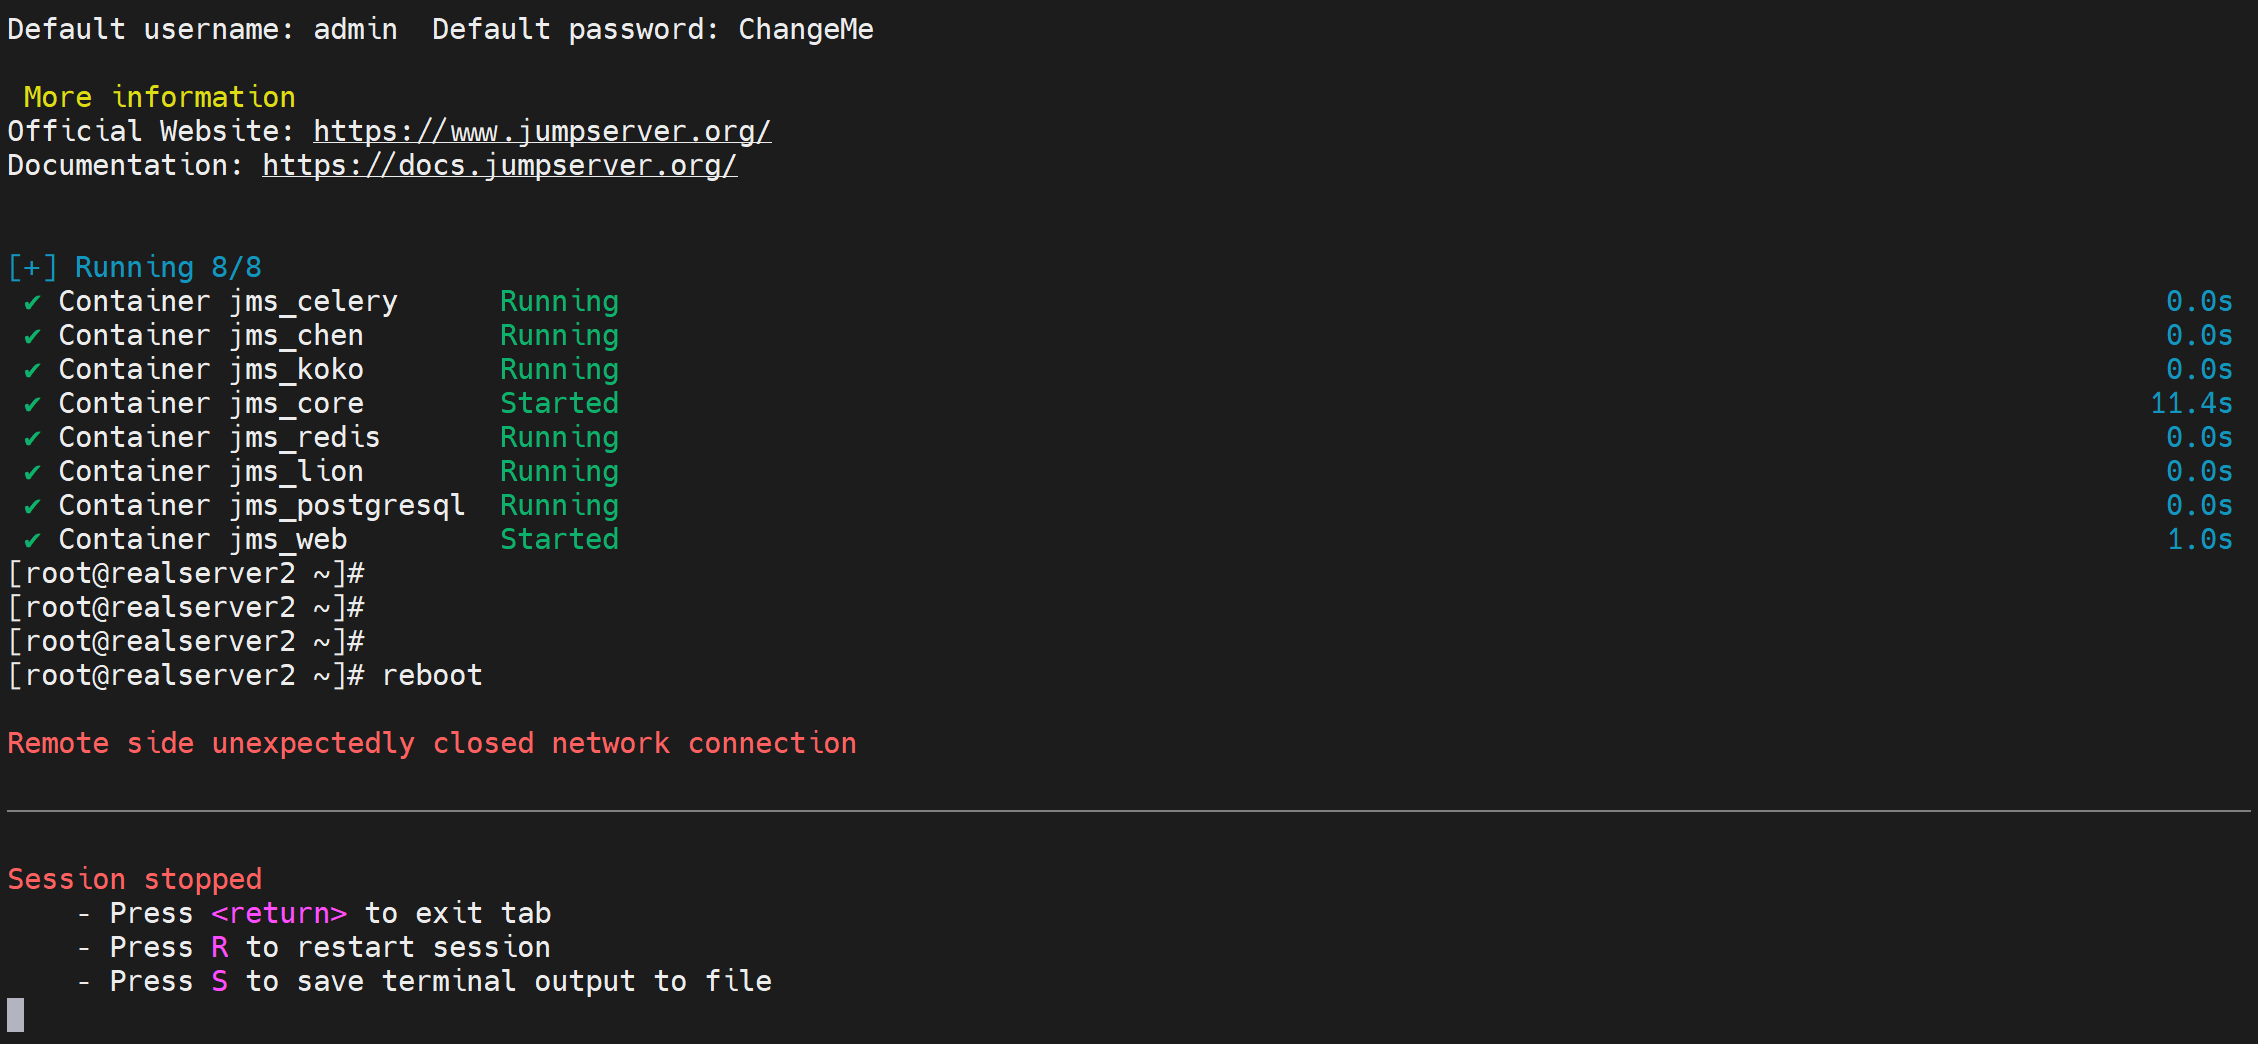The image size is (2258, 1044).
Task: Click the checkmark next to jms_lion container
Action: click(x=33, y=472)
